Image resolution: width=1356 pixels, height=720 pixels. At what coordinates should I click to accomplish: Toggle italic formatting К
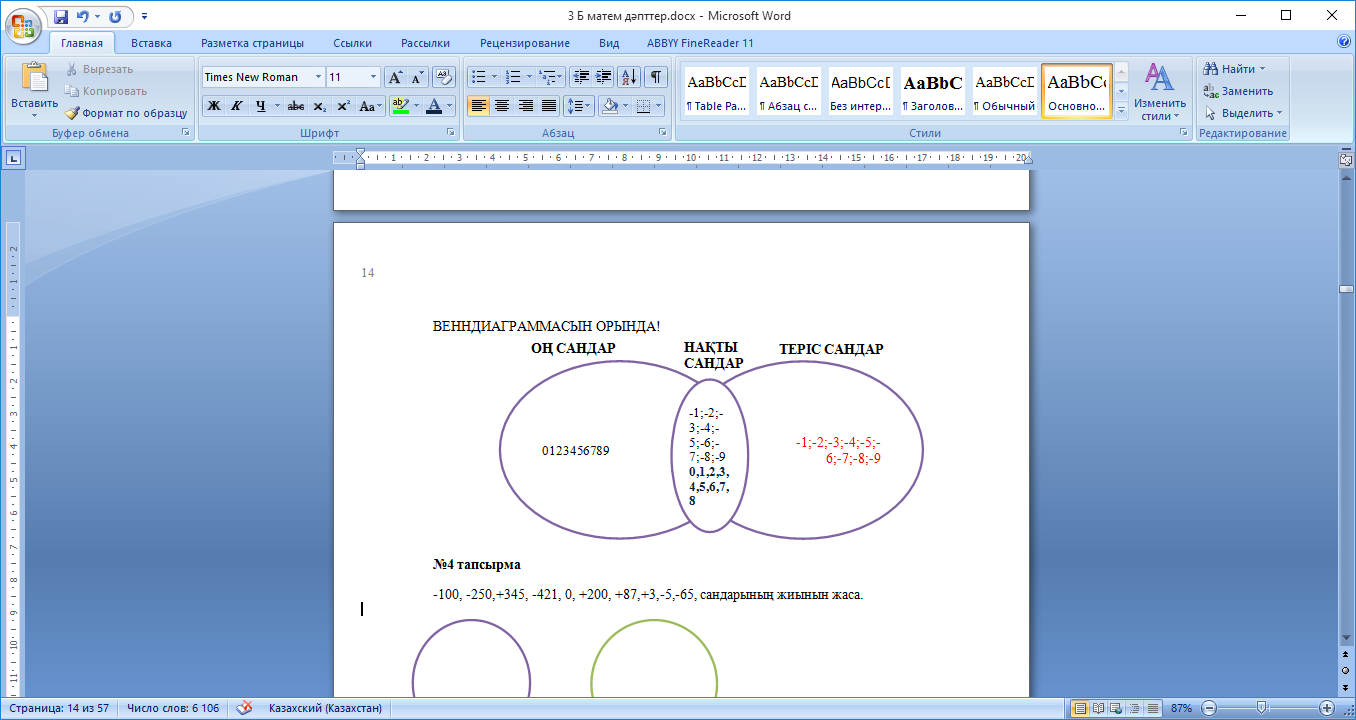tap(237, 106)
